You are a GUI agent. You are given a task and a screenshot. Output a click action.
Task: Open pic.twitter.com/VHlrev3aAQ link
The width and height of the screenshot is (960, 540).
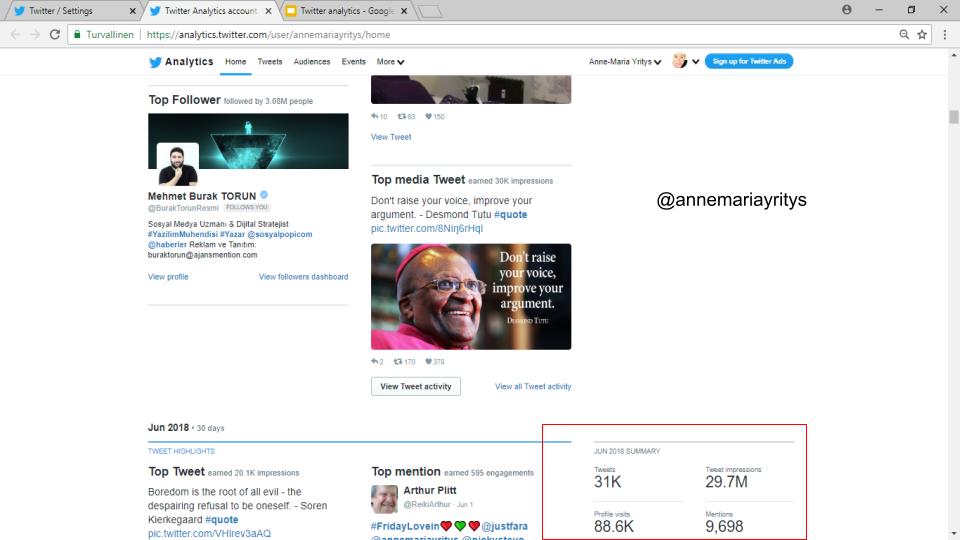(x=209, y=533)
